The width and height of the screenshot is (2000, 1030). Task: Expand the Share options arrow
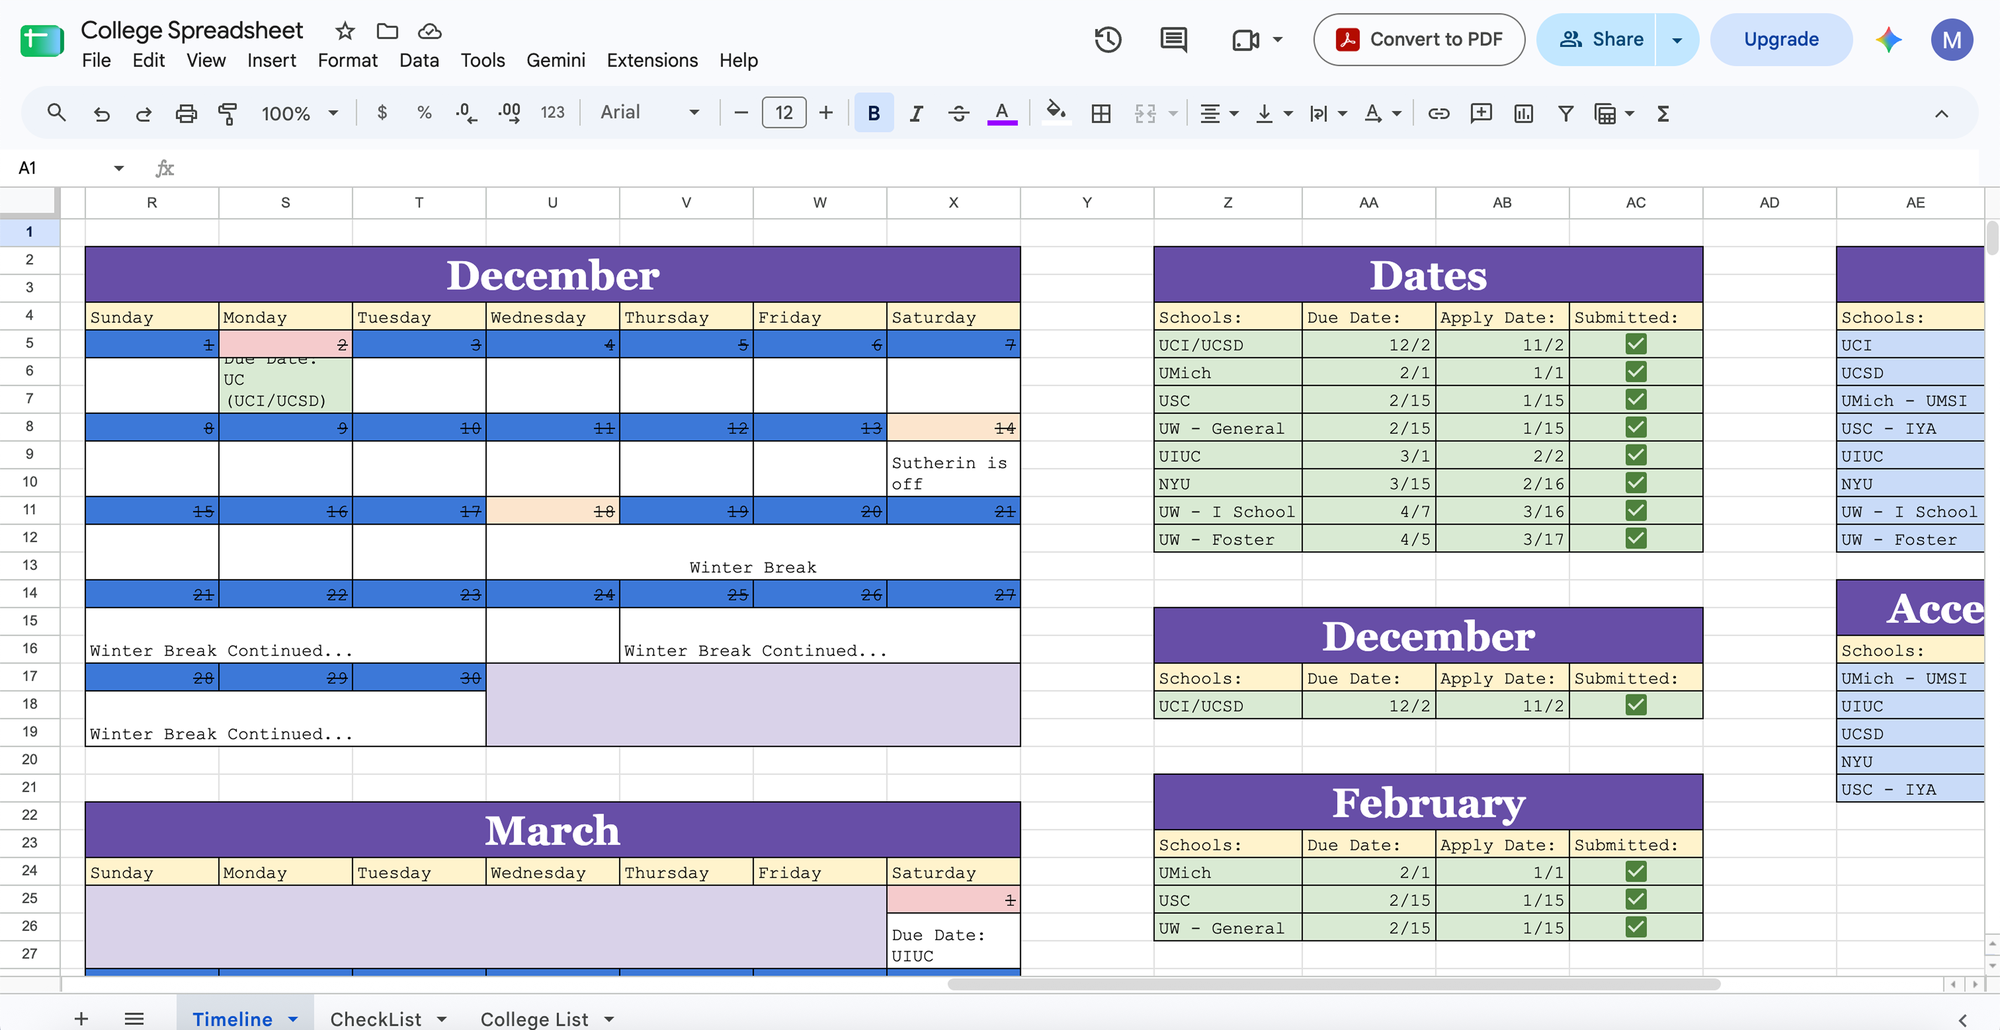point(1677,40)
